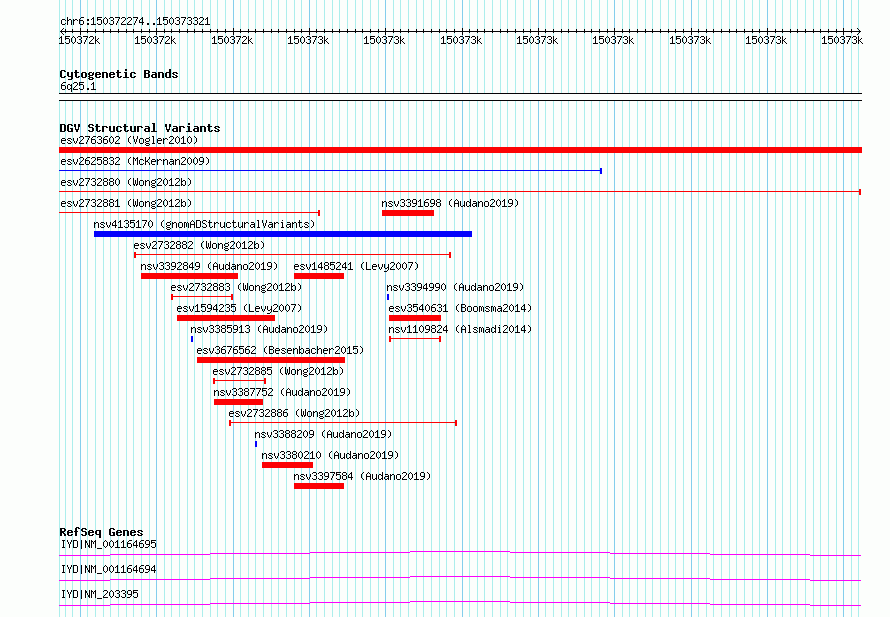Click the red interval line under esv2732886
The image size is (890, 617).
click(343, 423)
